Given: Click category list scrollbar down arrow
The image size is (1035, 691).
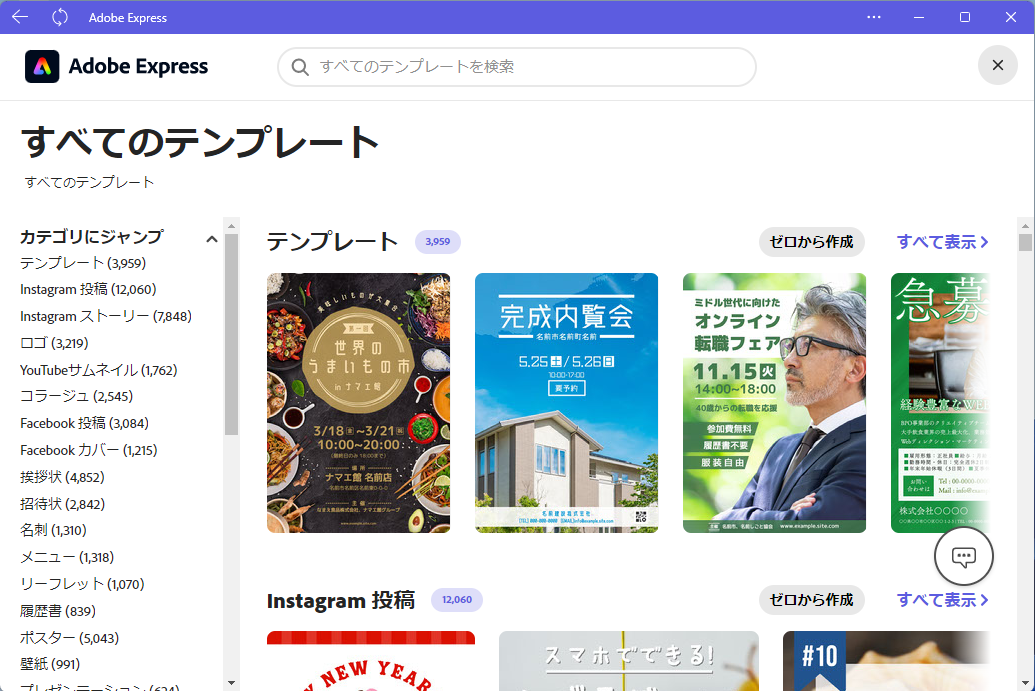Looking at the screenshot, I should coord(231,682).
